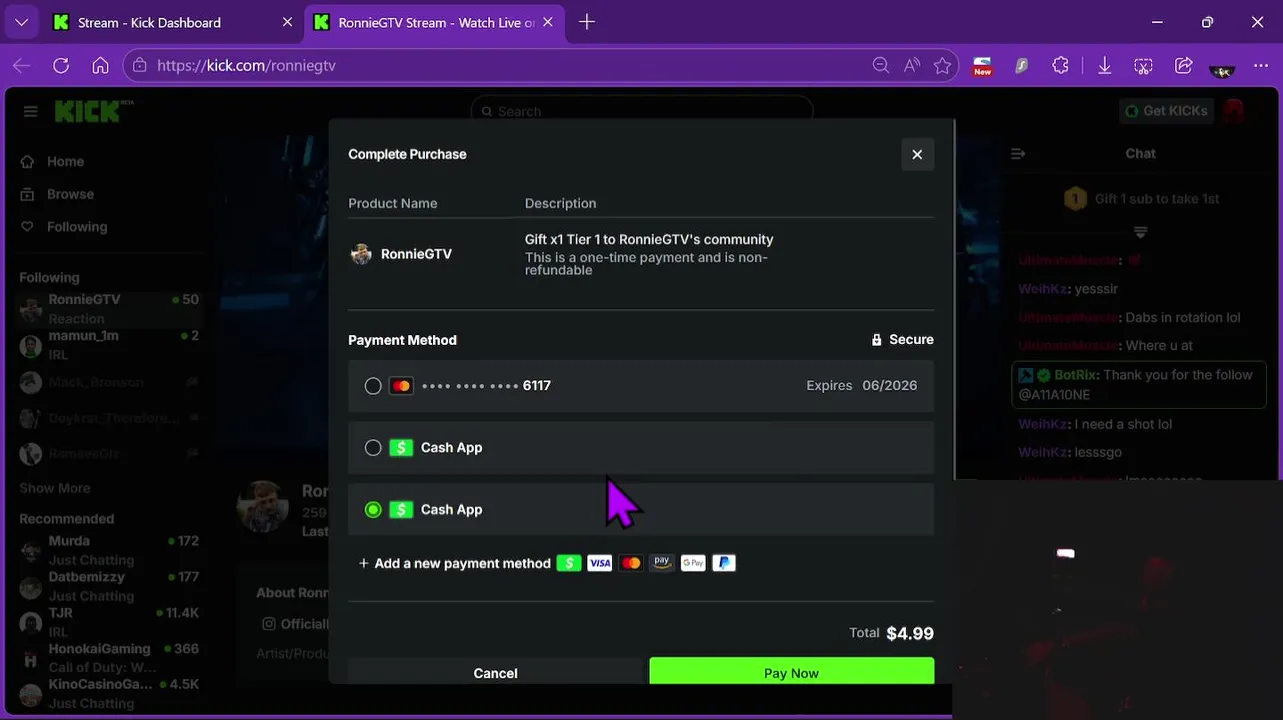Add this page to favorites star

click(942, 65)
